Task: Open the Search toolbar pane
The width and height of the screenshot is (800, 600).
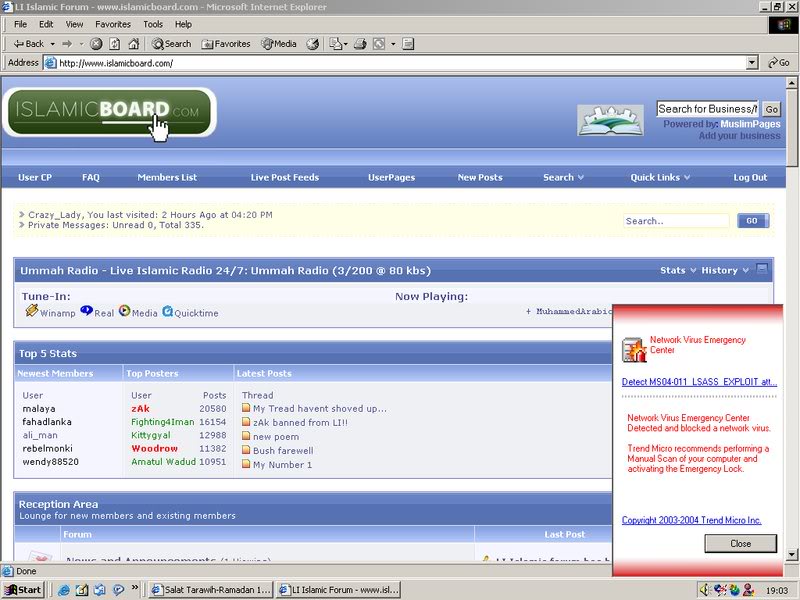Action: 171,44
